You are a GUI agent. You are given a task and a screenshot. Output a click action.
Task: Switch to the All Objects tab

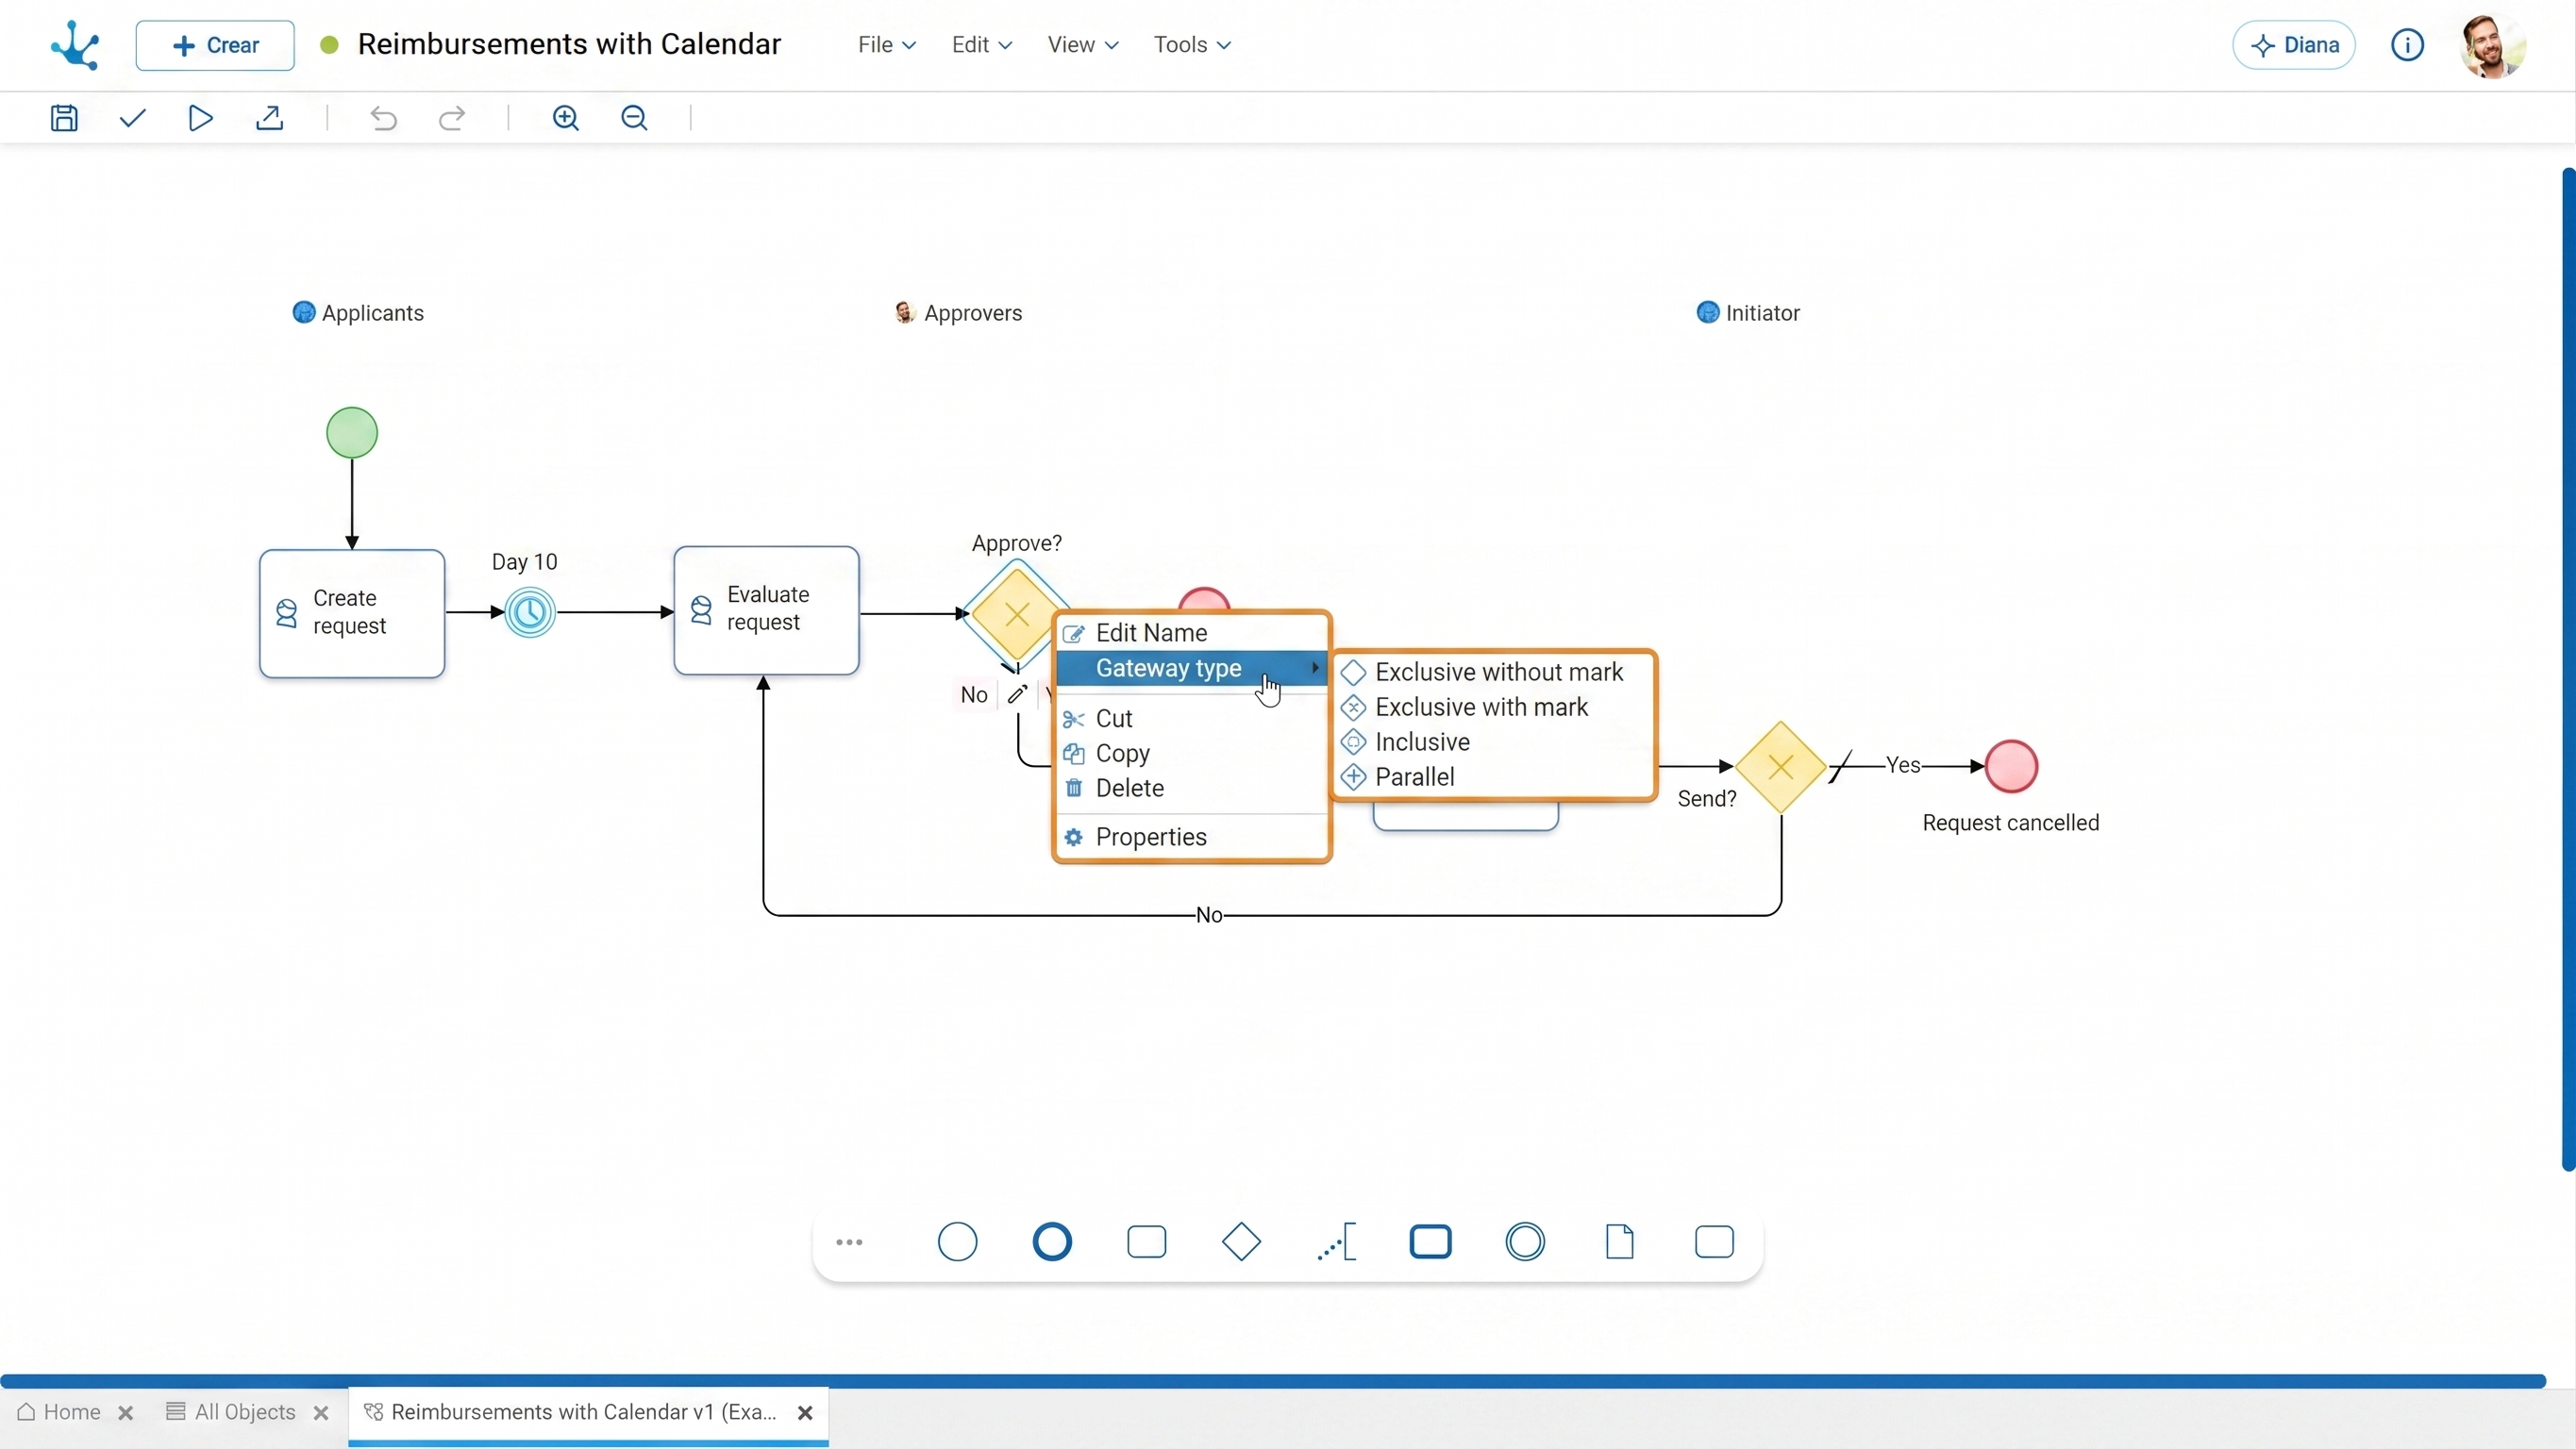point(231,1412)
